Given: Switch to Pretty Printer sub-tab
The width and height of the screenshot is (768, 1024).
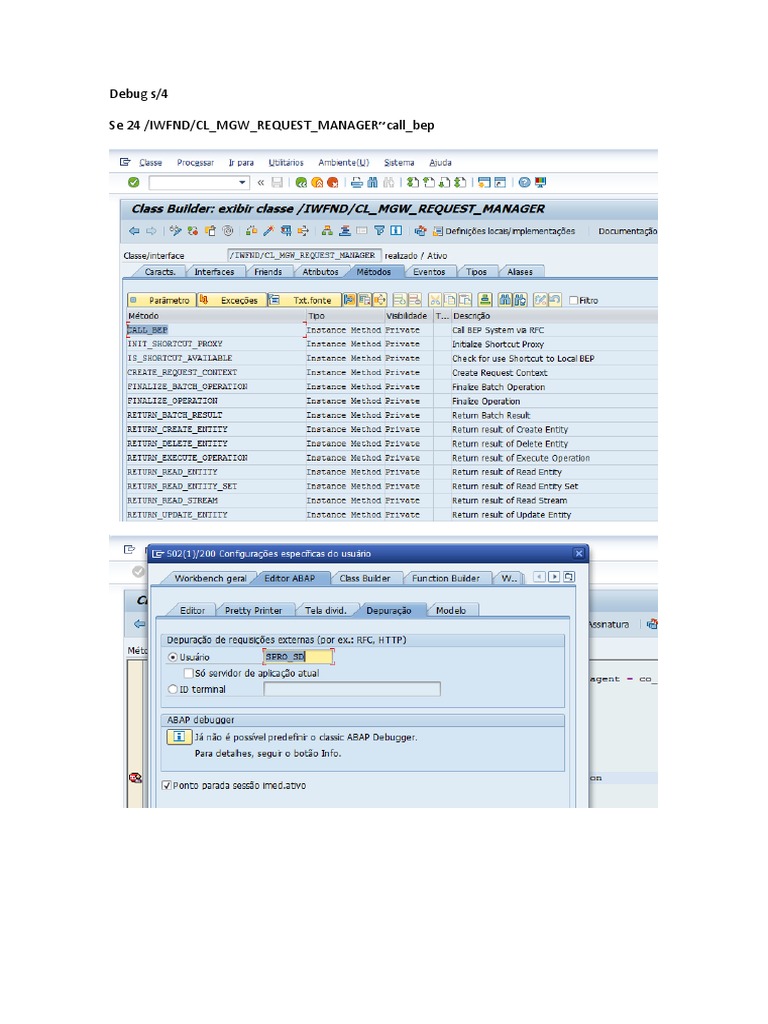Looking at the screenshot, I should tap(253, 611).
